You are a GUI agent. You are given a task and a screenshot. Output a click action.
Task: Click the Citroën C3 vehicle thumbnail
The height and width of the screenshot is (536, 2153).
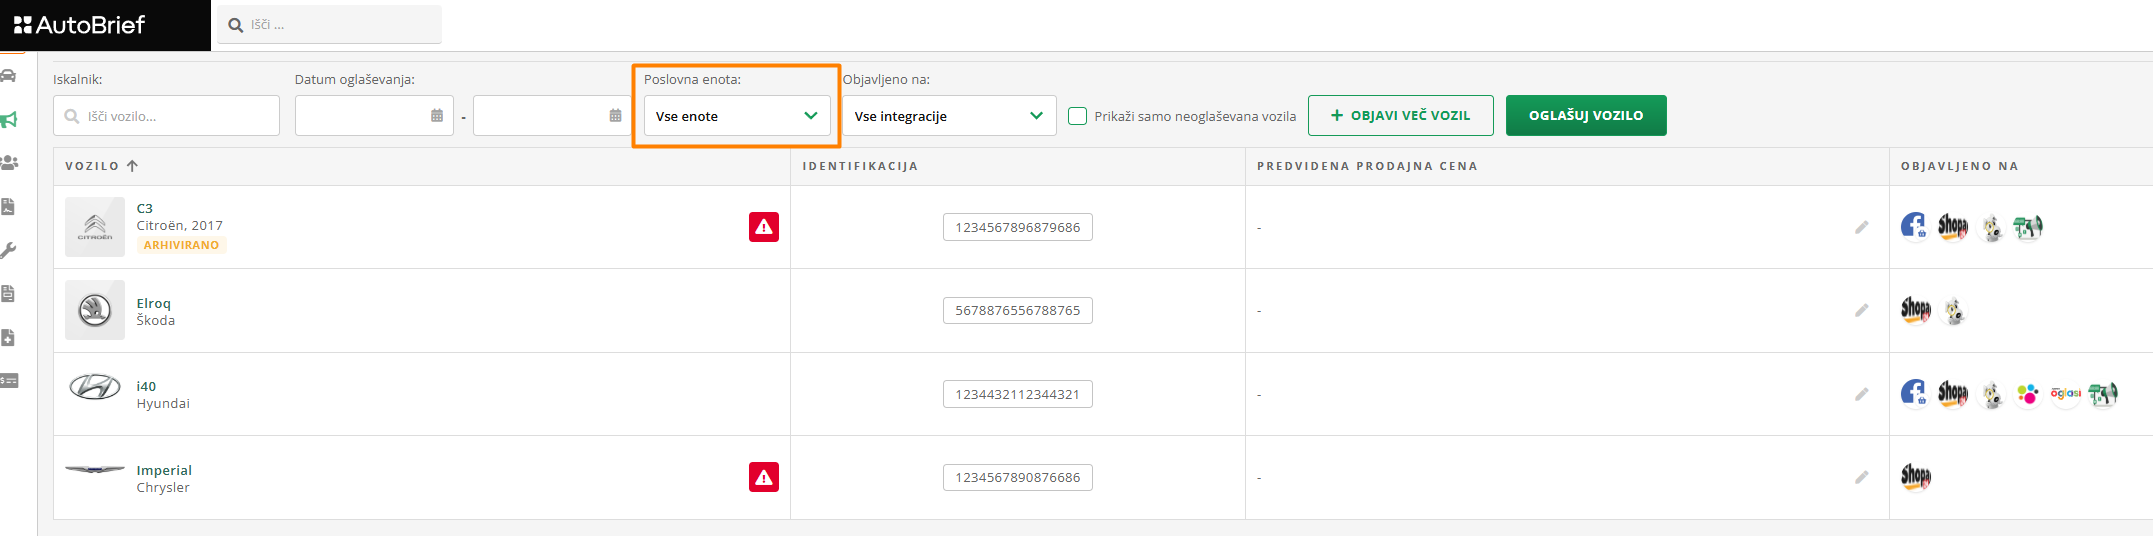point(95,227)
